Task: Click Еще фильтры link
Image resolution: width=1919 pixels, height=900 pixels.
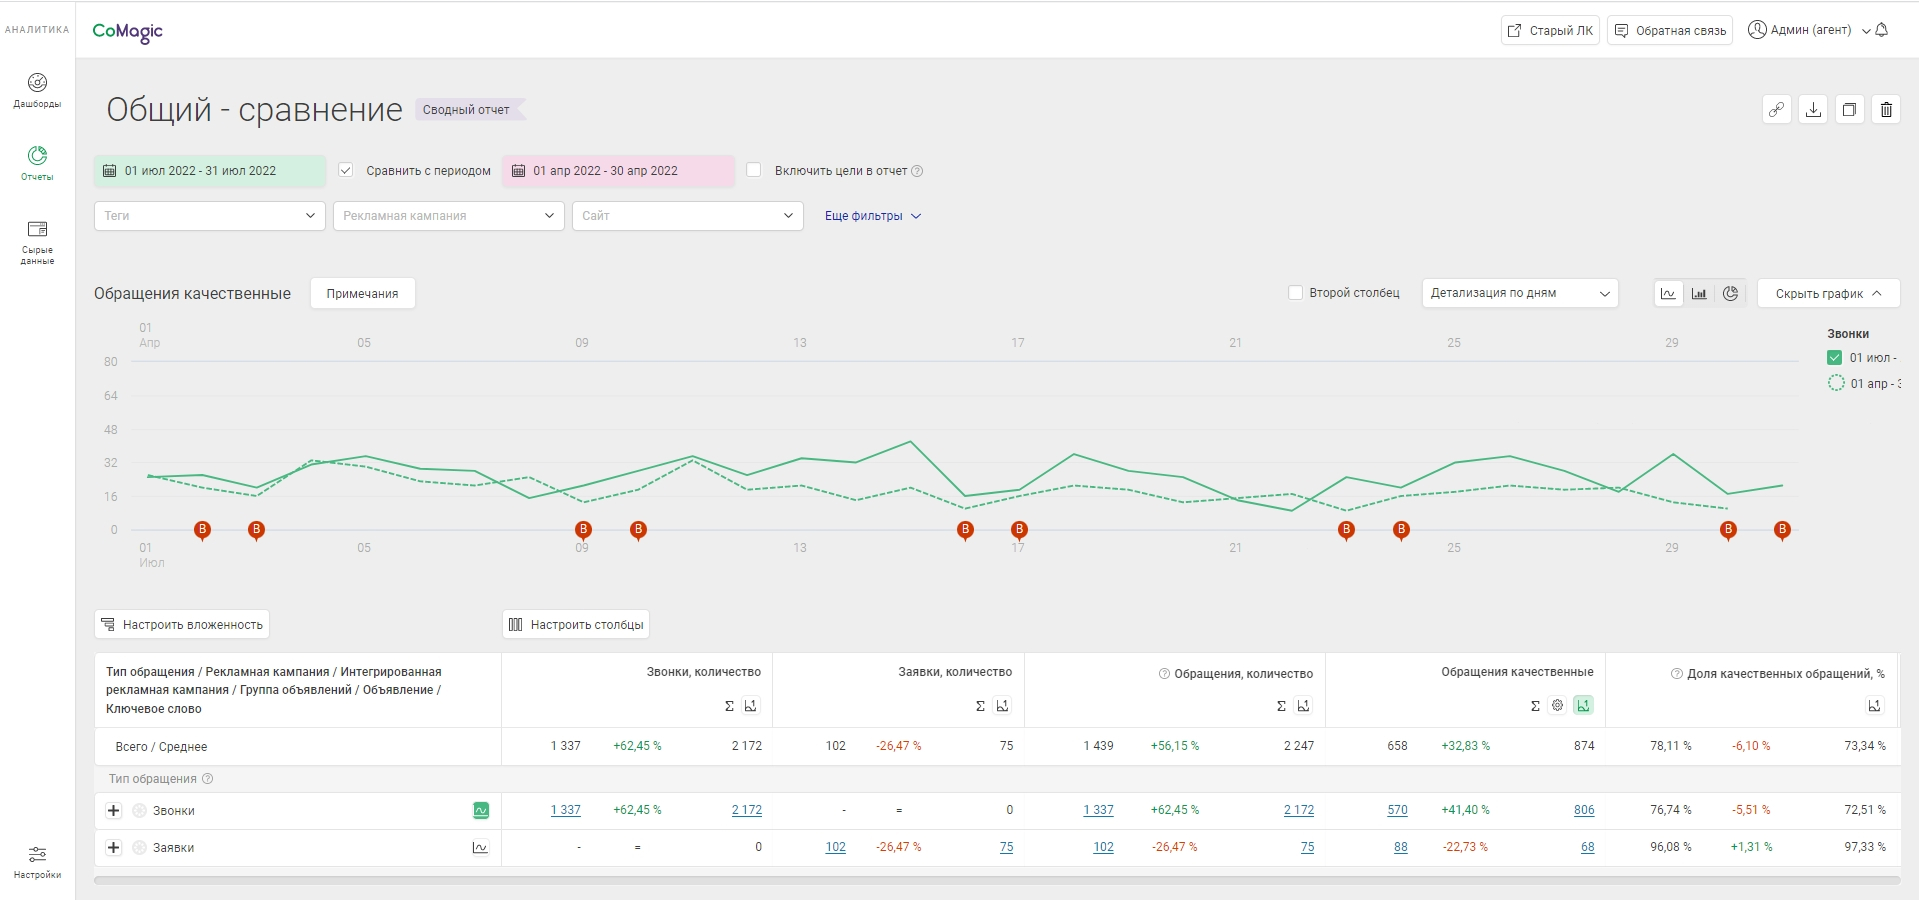Action: 872,216
